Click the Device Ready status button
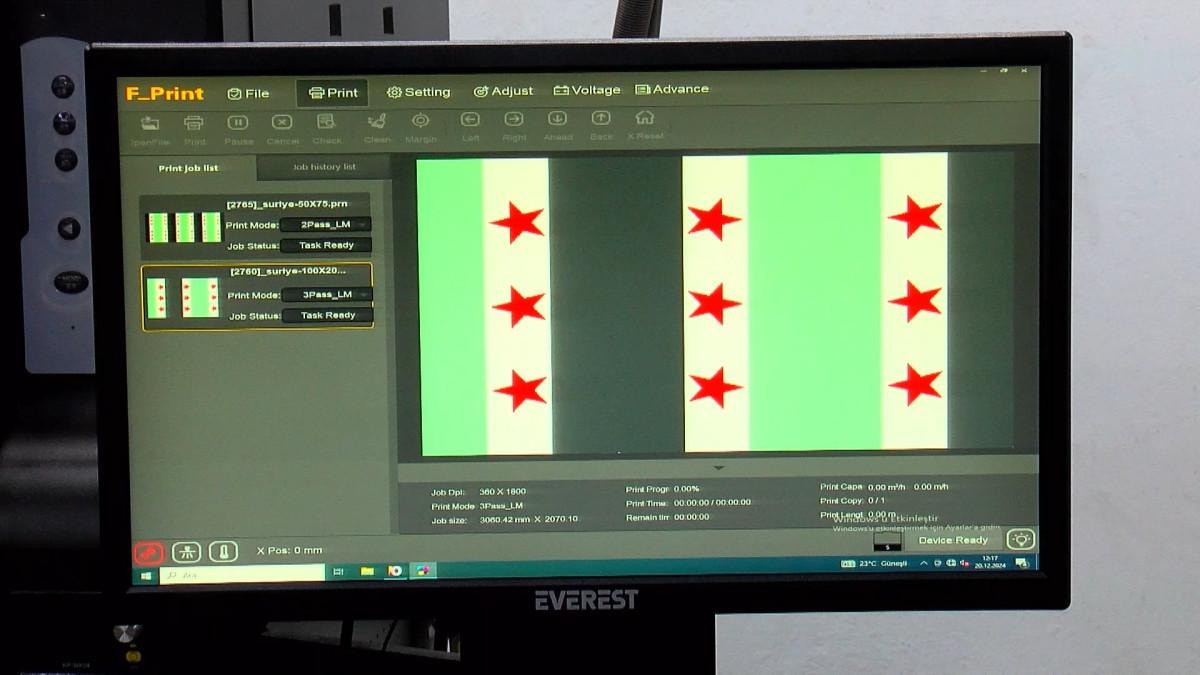This screenshot has width=1200, height=675. pyautogui.click(x=952, y=540)
